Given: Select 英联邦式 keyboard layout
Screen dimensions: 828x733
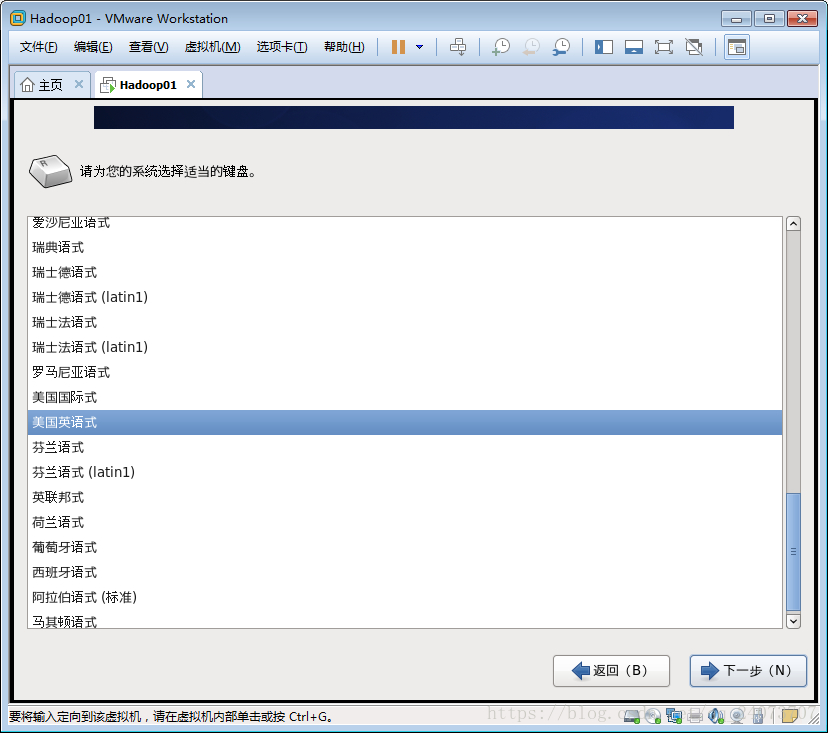Looking at the screenshot, I should pos(404,497).
